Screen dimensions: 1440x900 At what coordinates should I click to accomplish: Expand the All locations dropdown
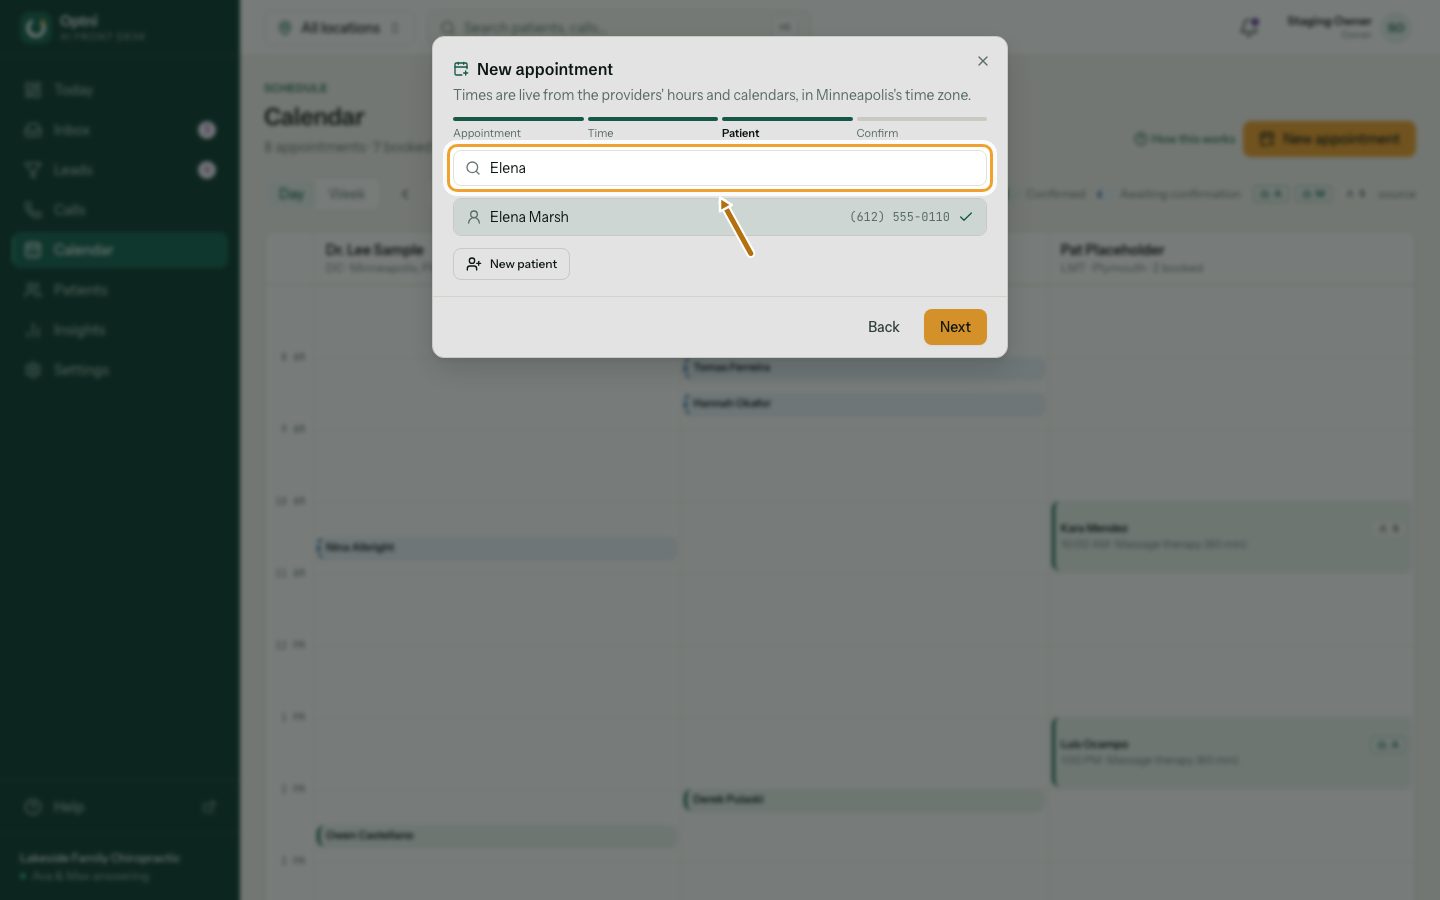340,27
